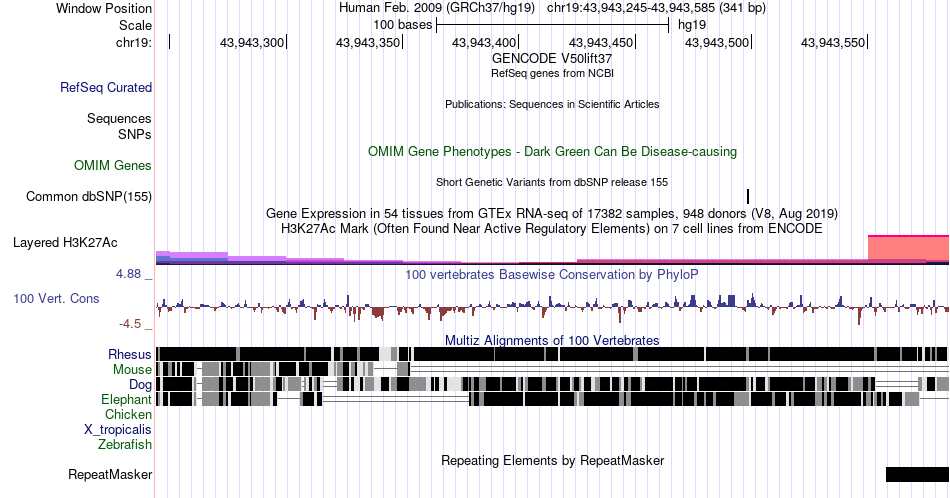Click the 43,943,550 ruler position
Image resolution: width=950 pixels, height=498 pixels.
click(x=833, y=42)
